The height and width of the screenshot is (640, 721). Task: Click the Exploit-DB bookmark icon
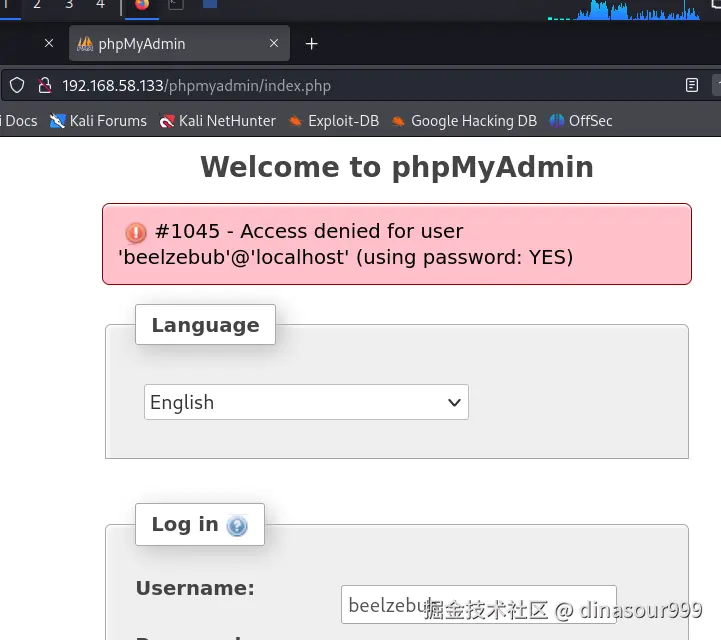[x=295, y=121]
